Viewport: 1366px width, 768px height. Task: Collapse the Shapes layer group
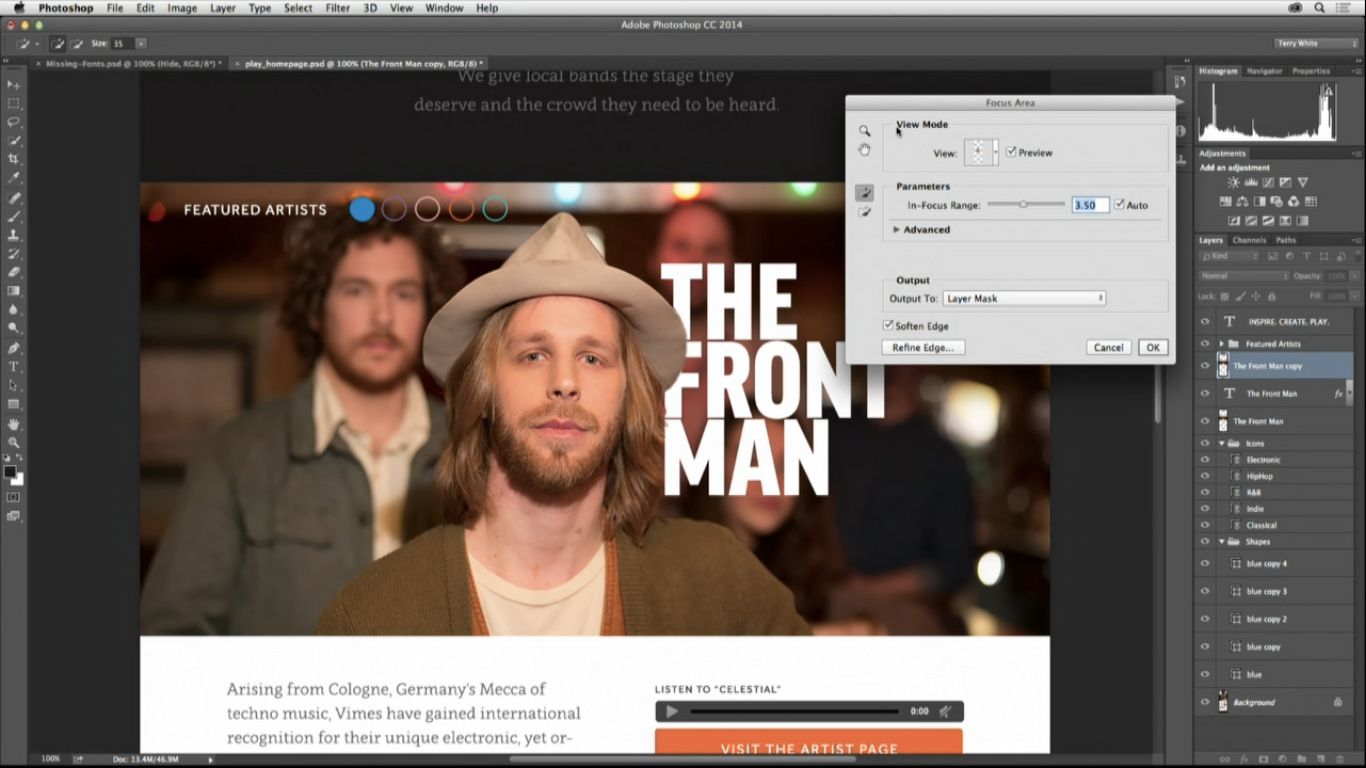point(1222,542)
